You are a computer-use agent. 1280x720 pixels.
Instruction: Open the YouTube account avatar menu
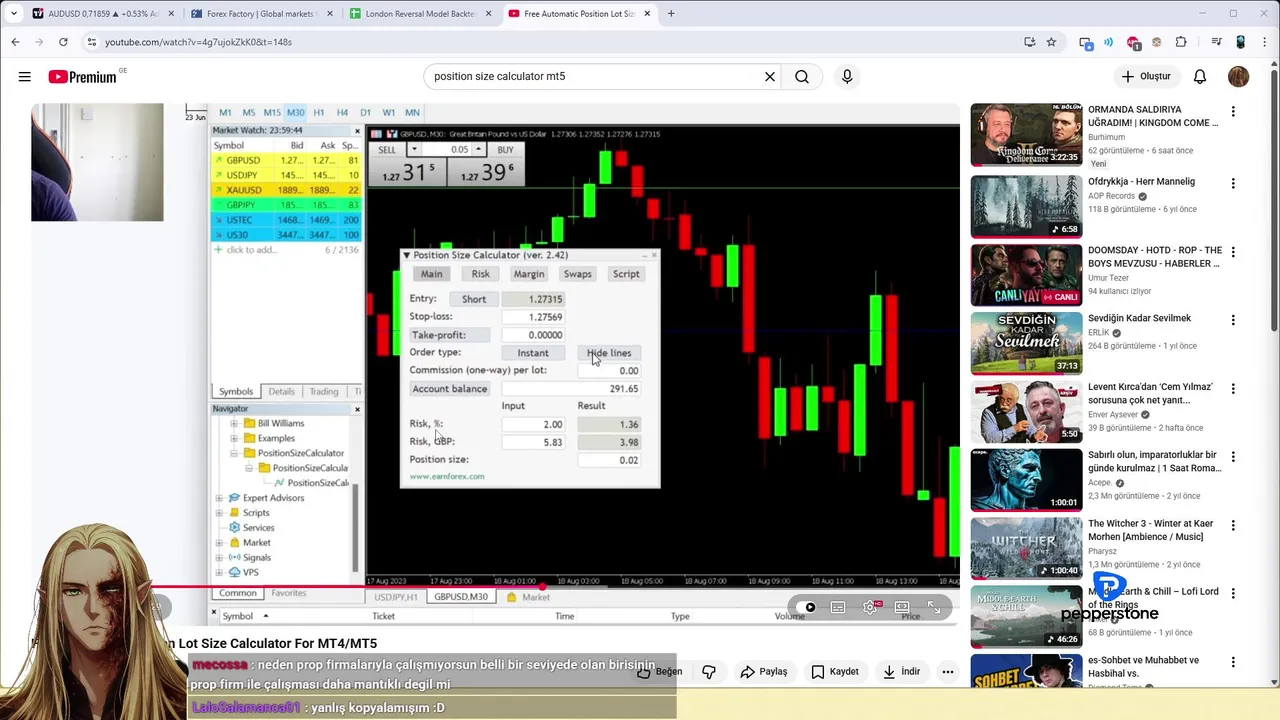1239,76
